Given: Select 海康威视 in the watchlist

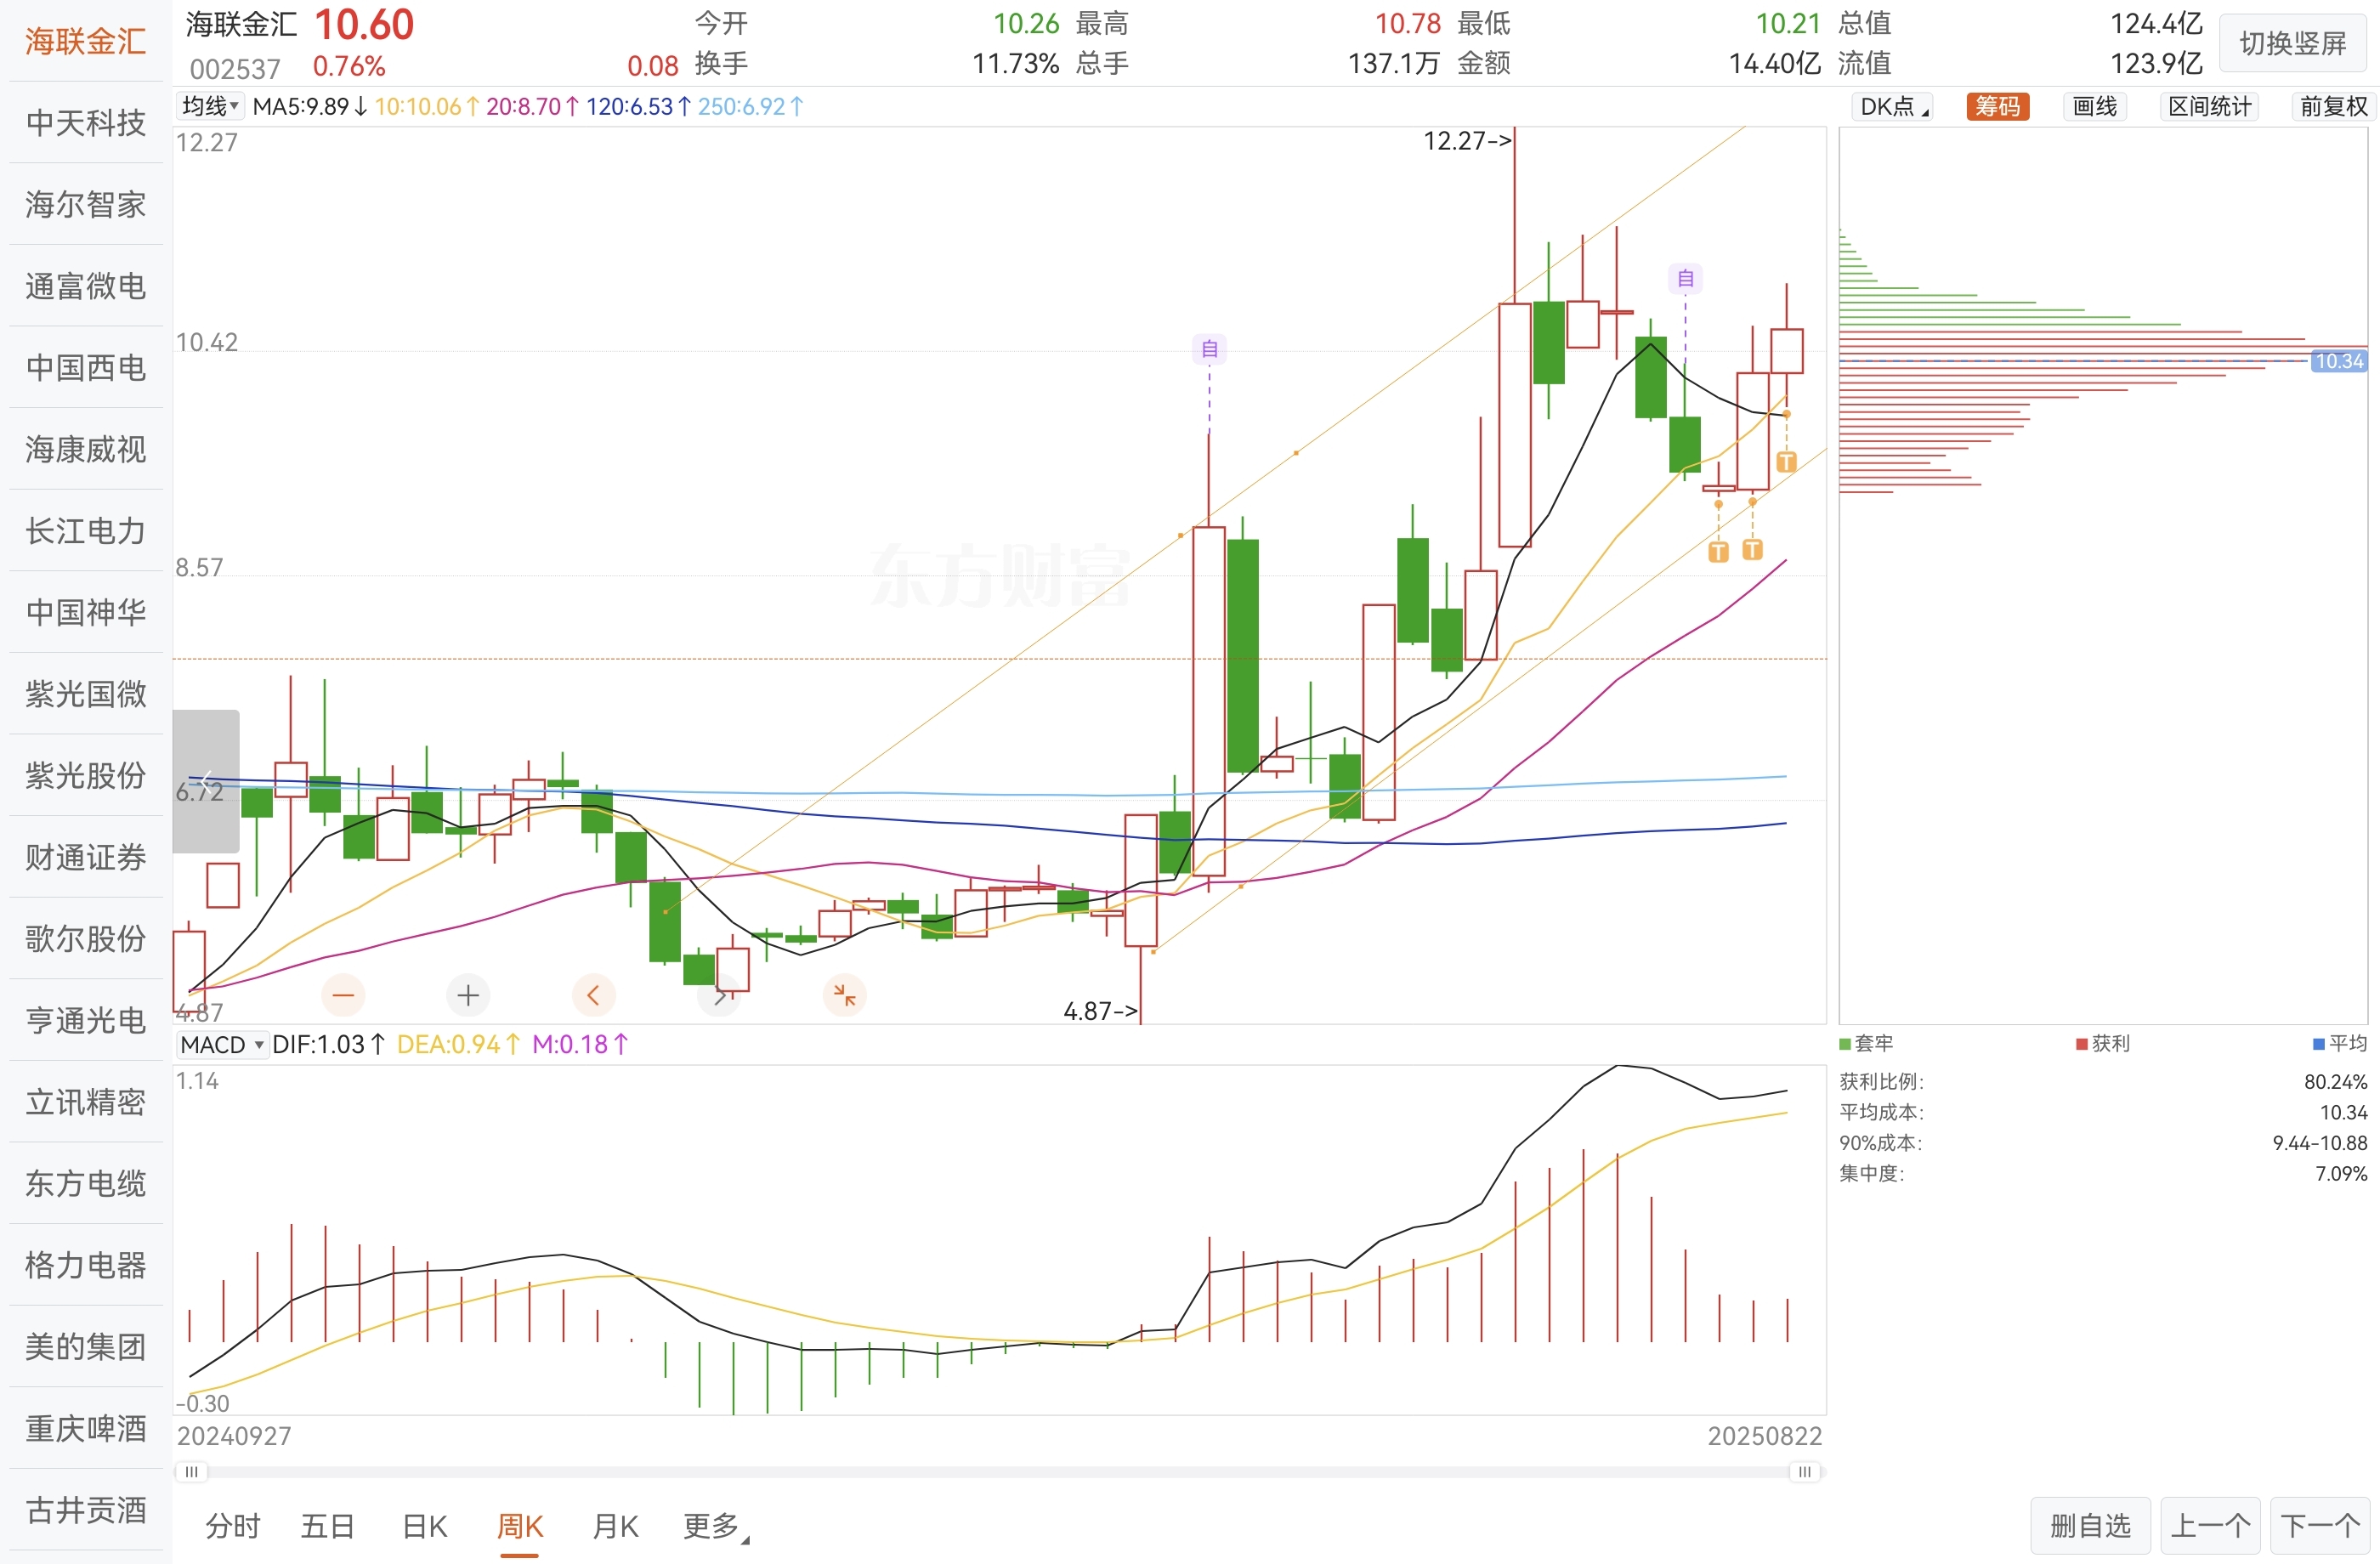Looking at the screenshot, I should coord(86,449).
